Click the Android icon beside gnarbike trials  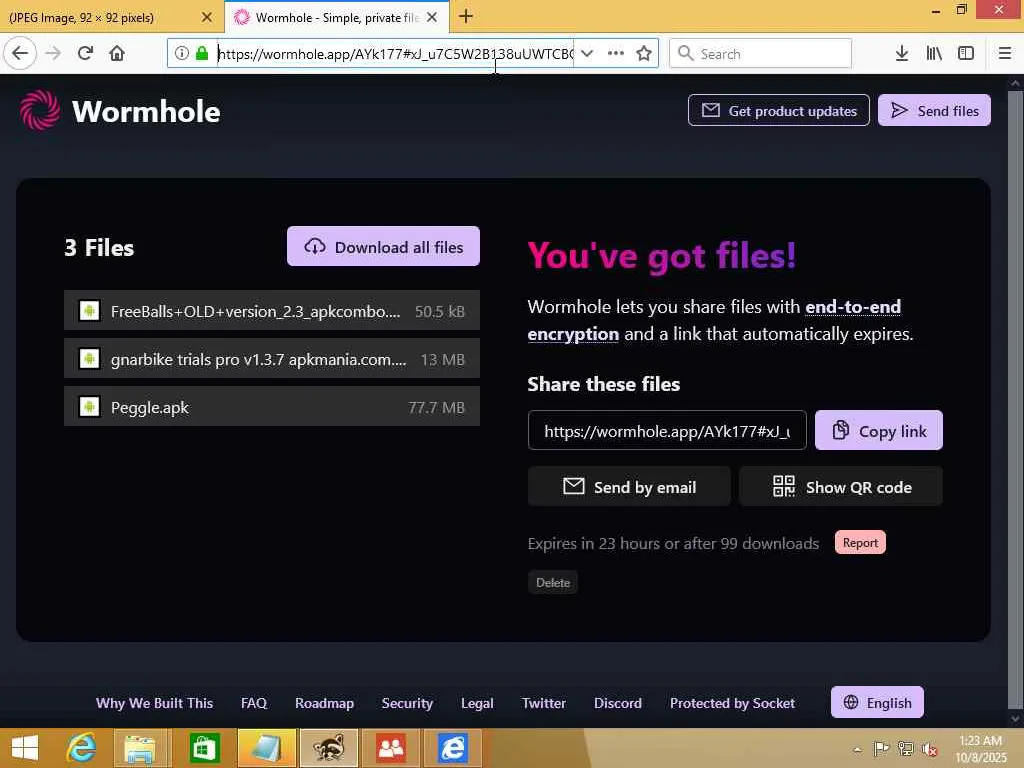click(x=89, y=359)
